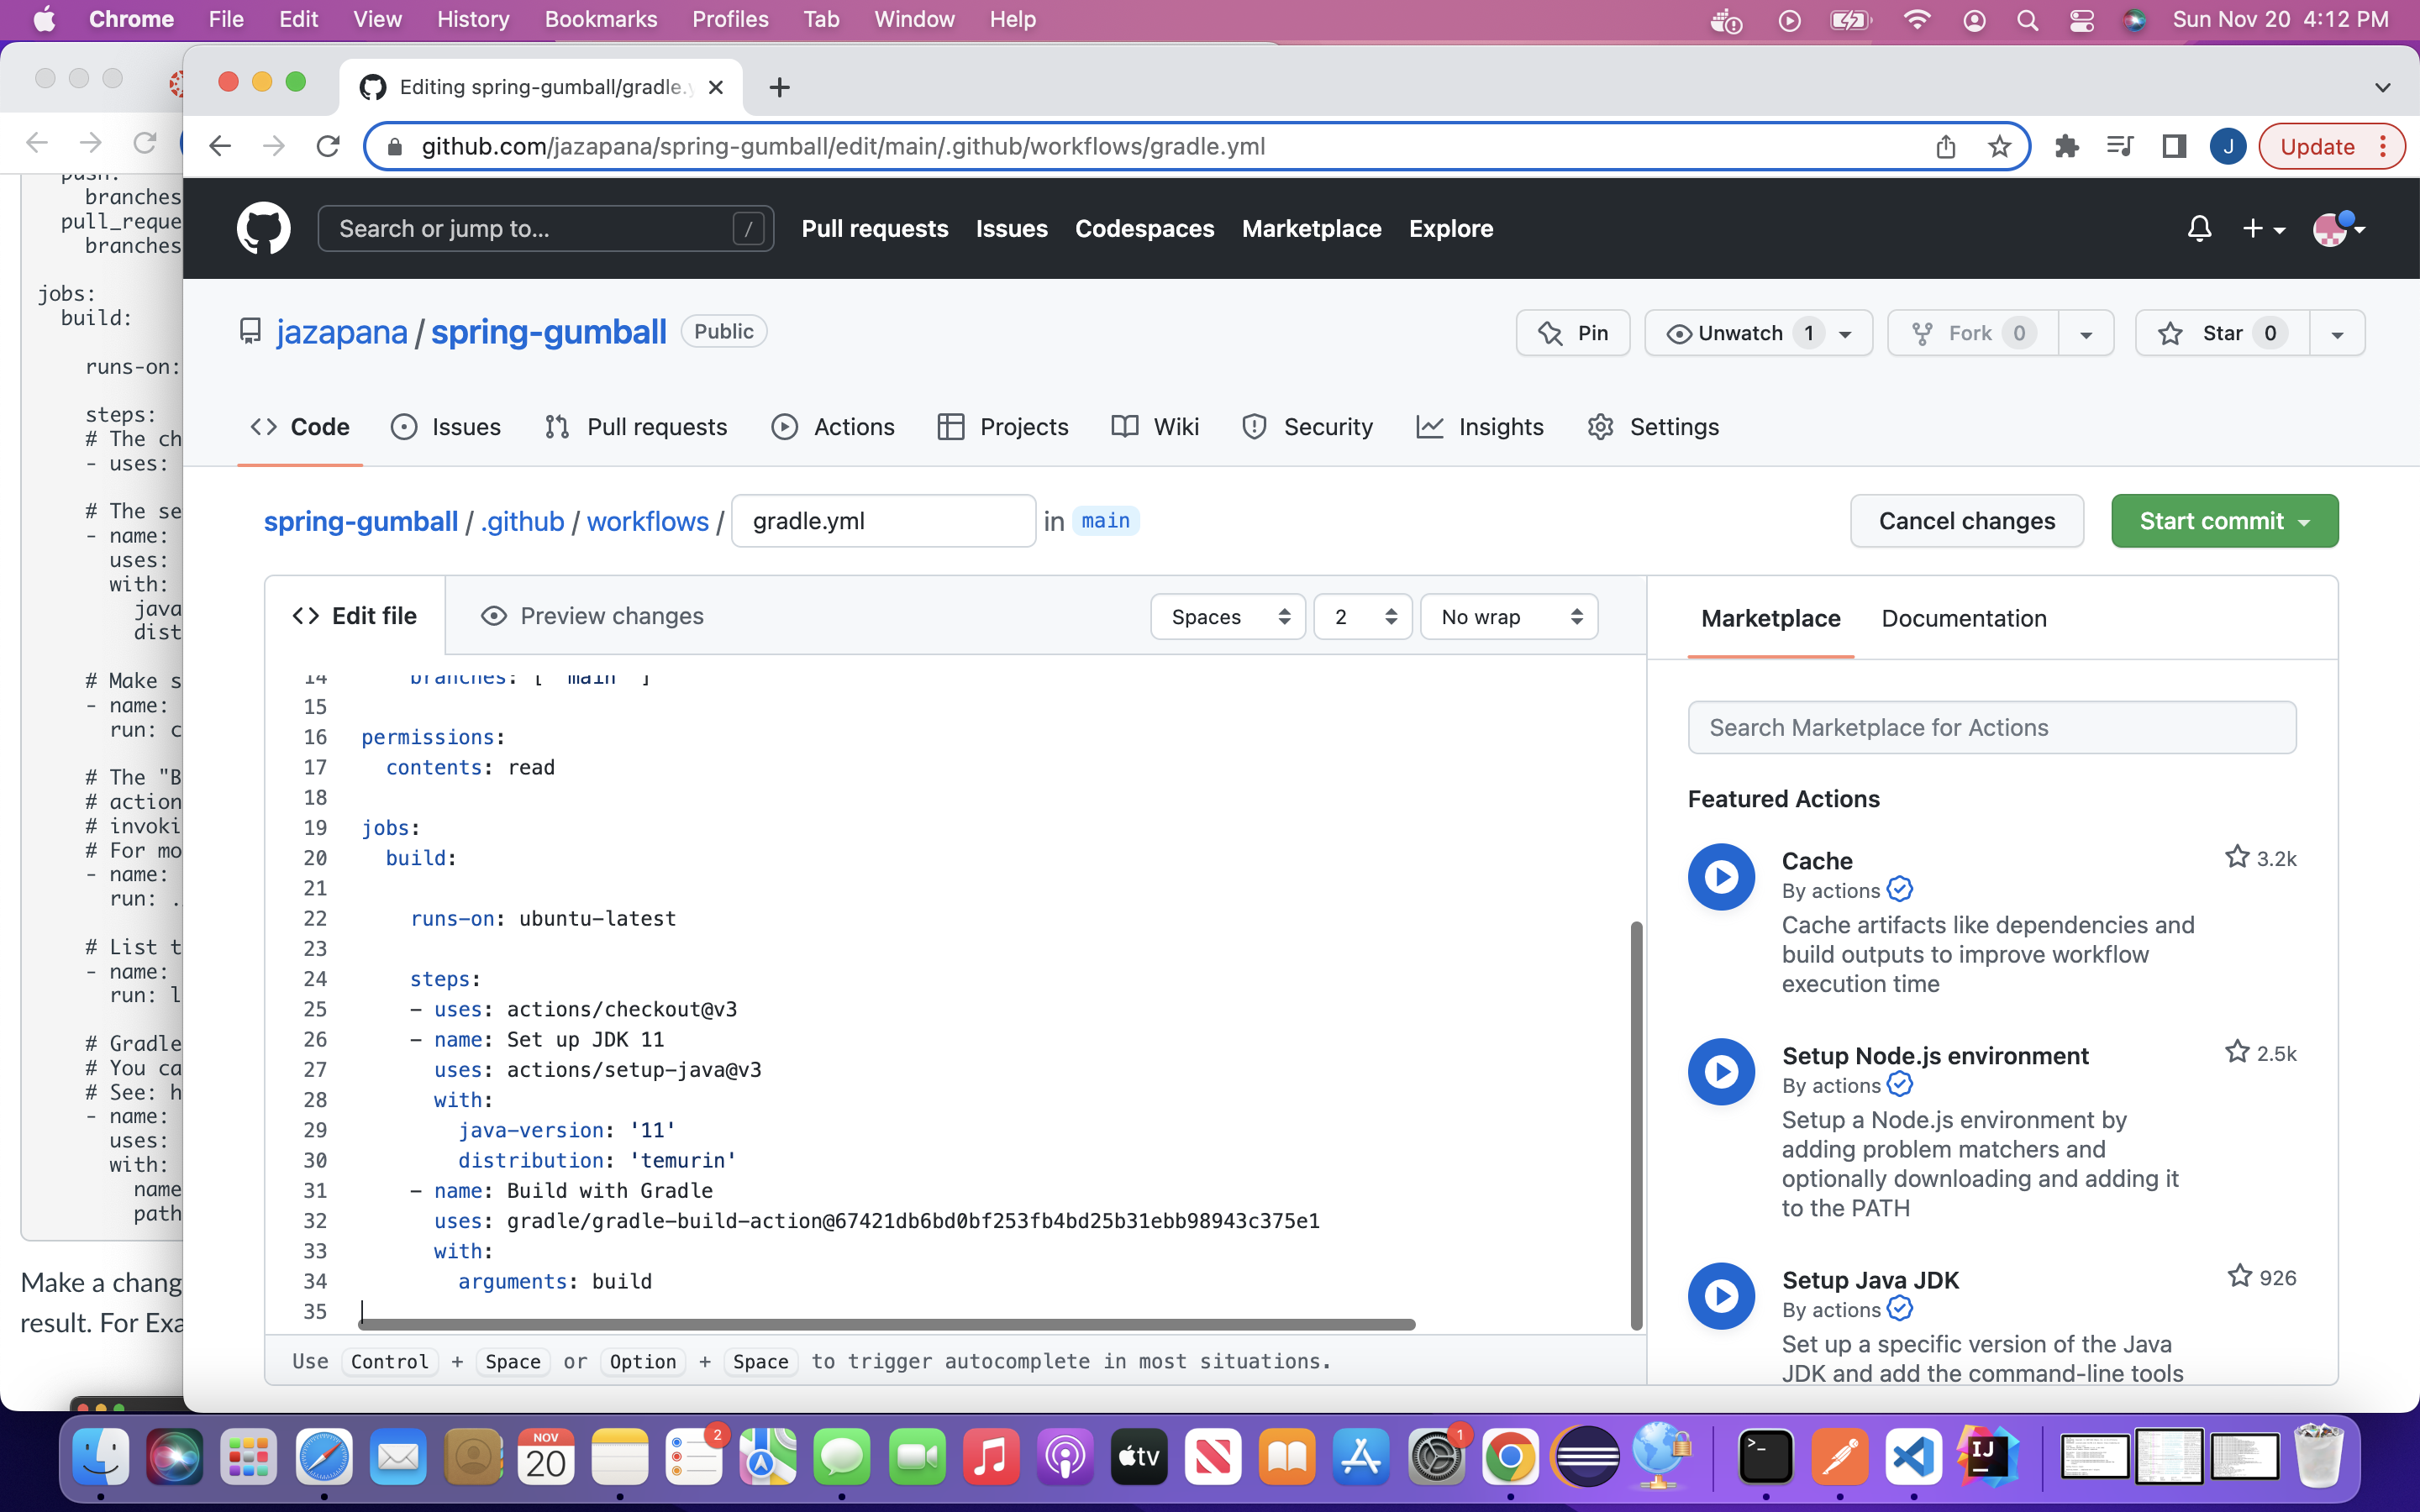Image resolution: width=2420 pixels, height=1512 pixels.
Task: Open the Bookmarks menu
Action: pos(600,19)
